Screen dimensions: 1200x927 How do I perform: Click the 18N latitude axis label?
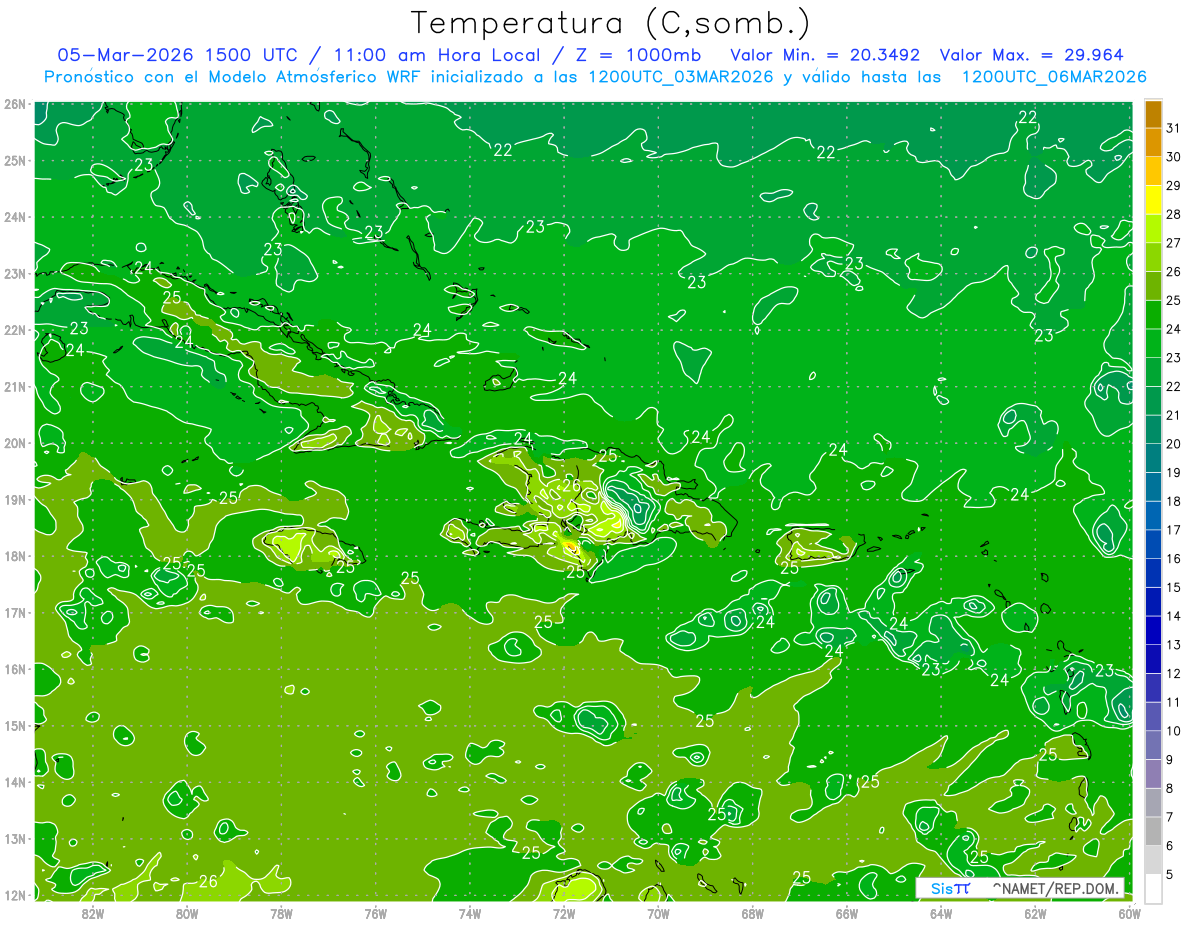15,556
